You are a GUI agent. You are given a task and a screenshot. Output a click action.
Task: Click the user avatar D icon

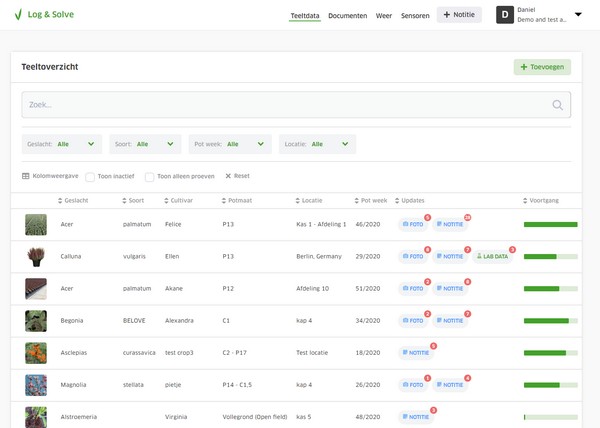pyautogui.click(x=505, y=15)
